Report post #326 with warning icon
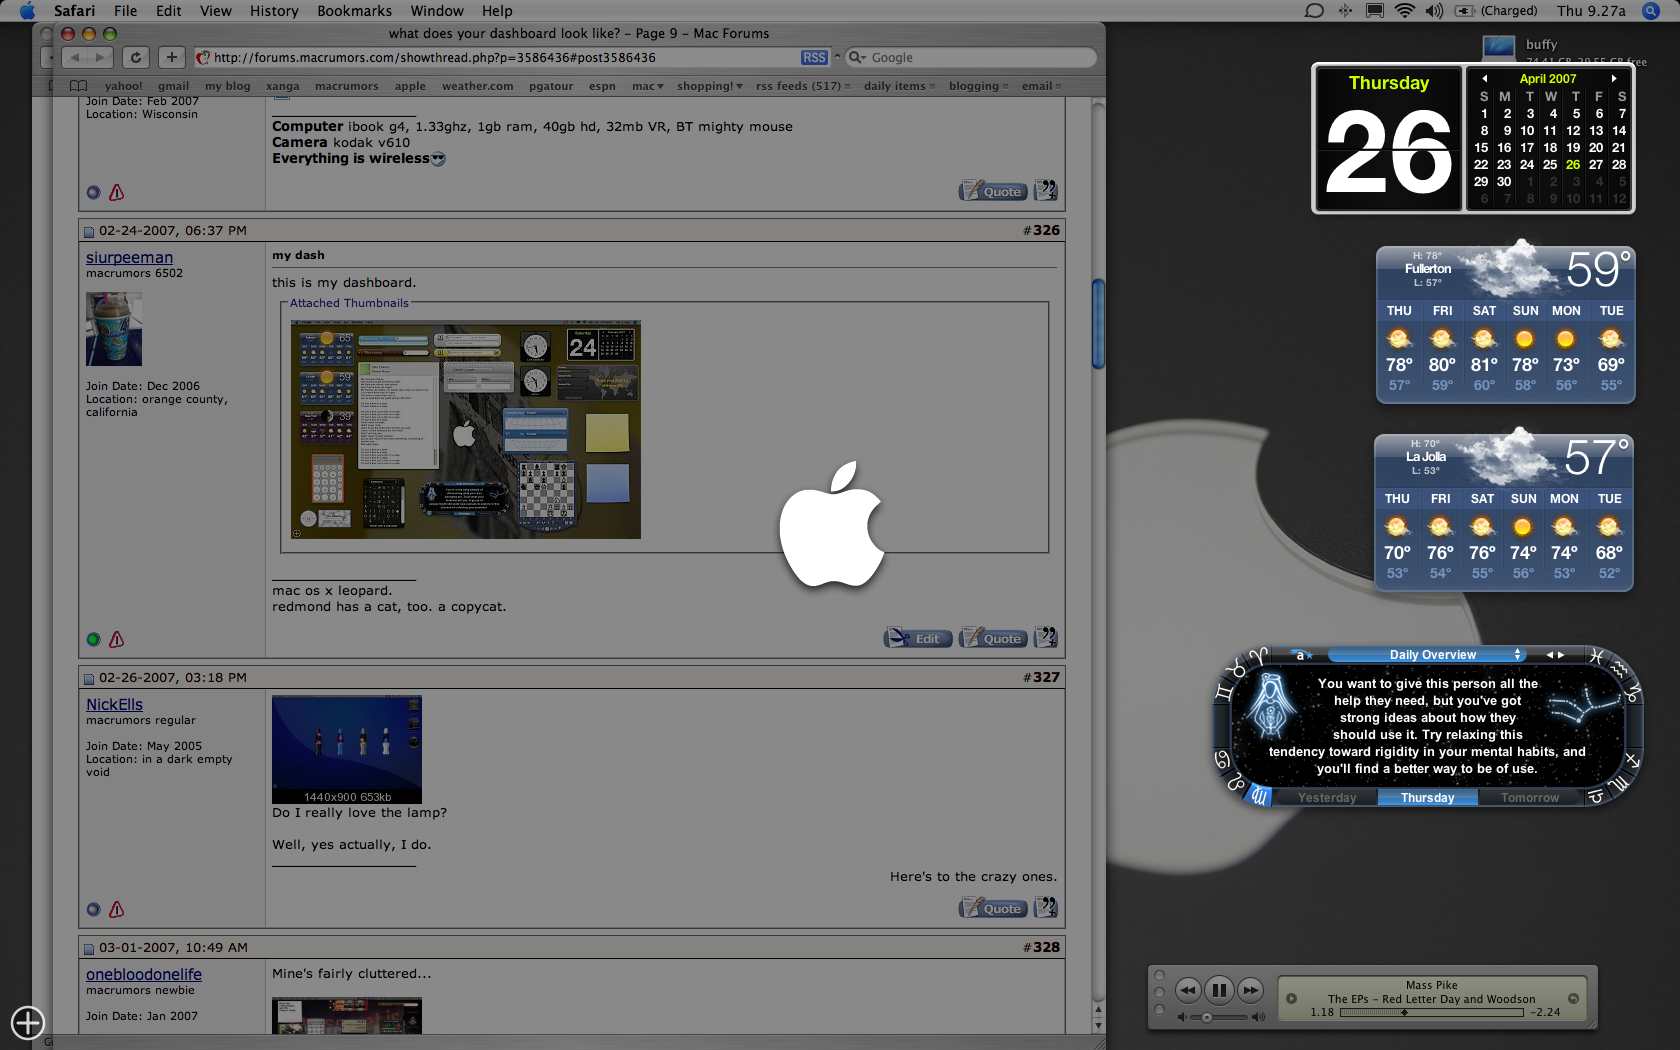Viewport: 1680px width, 1050px height. (117, 640)
